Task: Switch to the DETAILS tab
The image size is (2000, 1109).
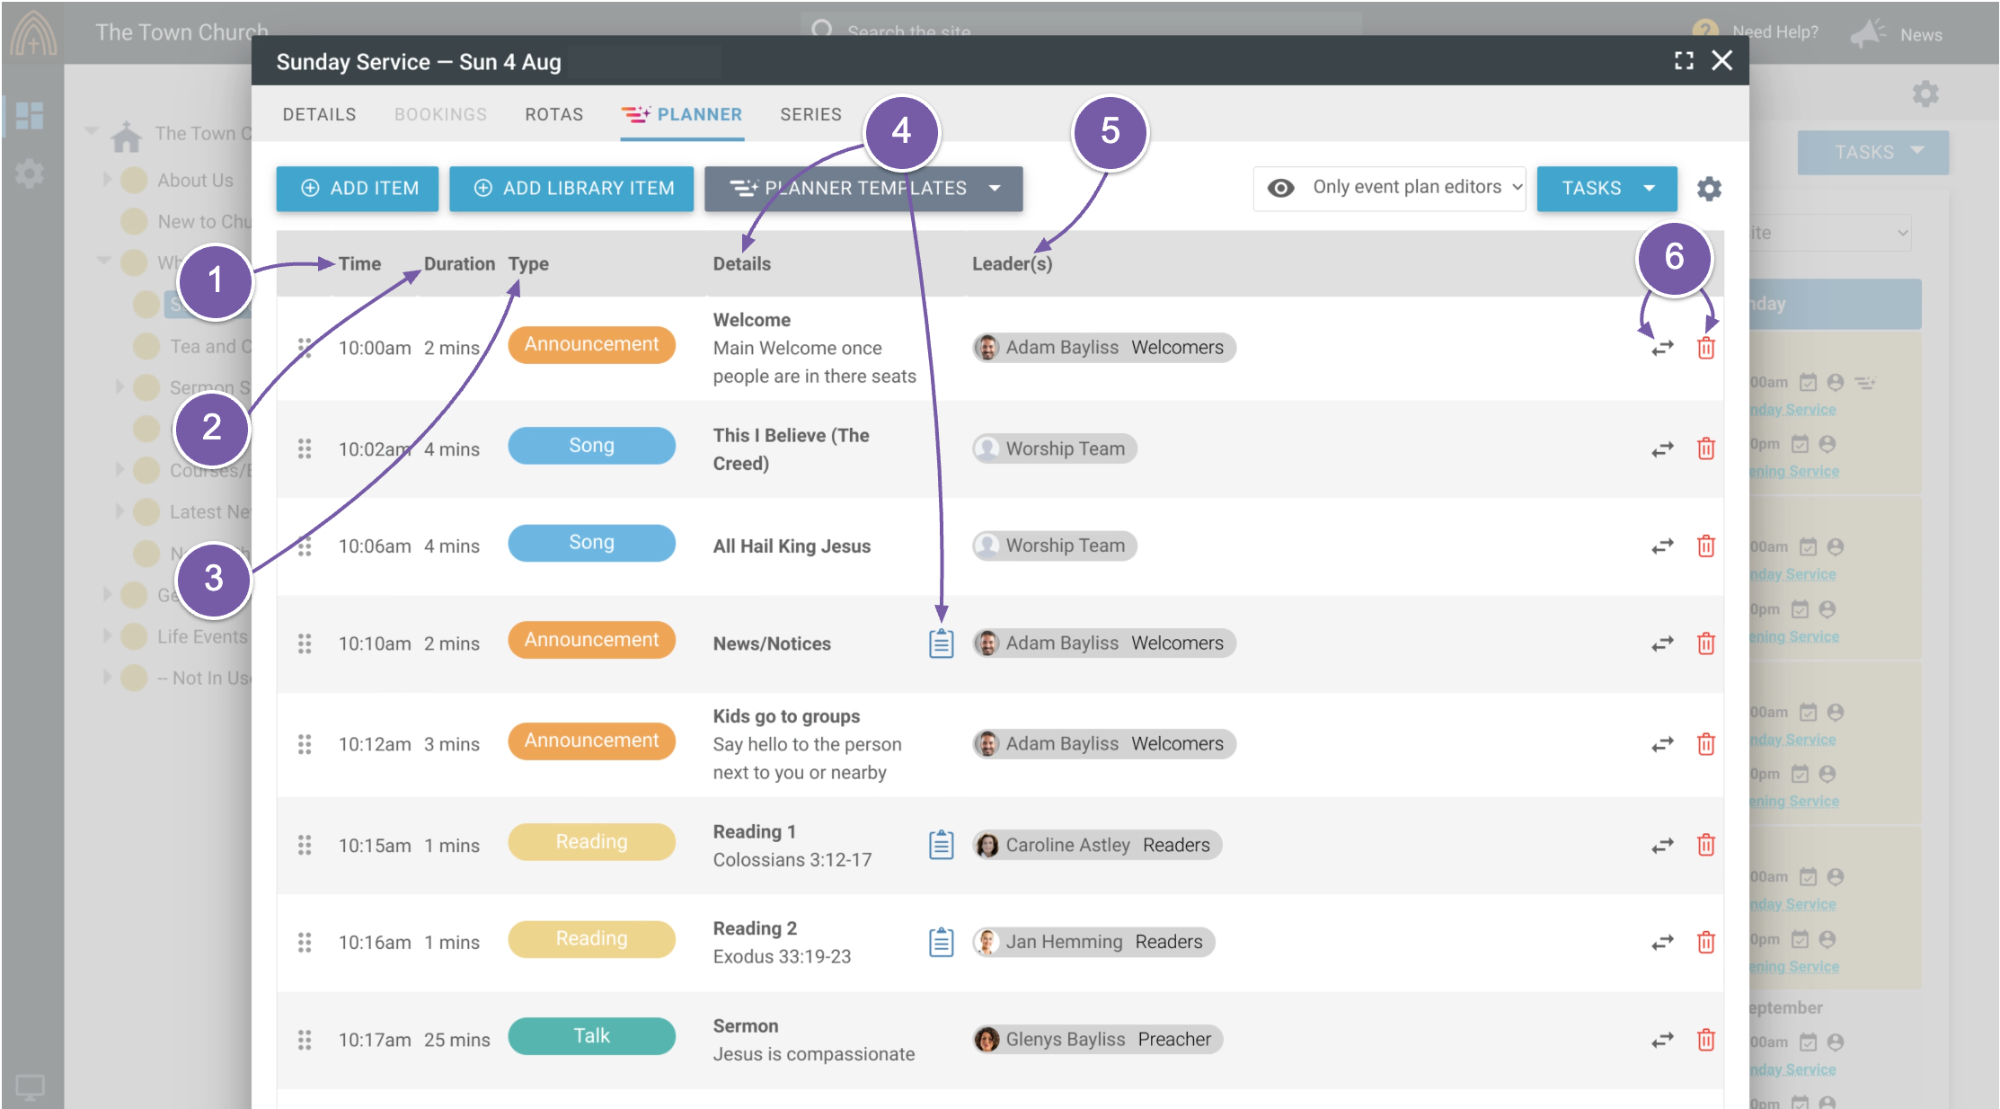Action: [319, 114]
